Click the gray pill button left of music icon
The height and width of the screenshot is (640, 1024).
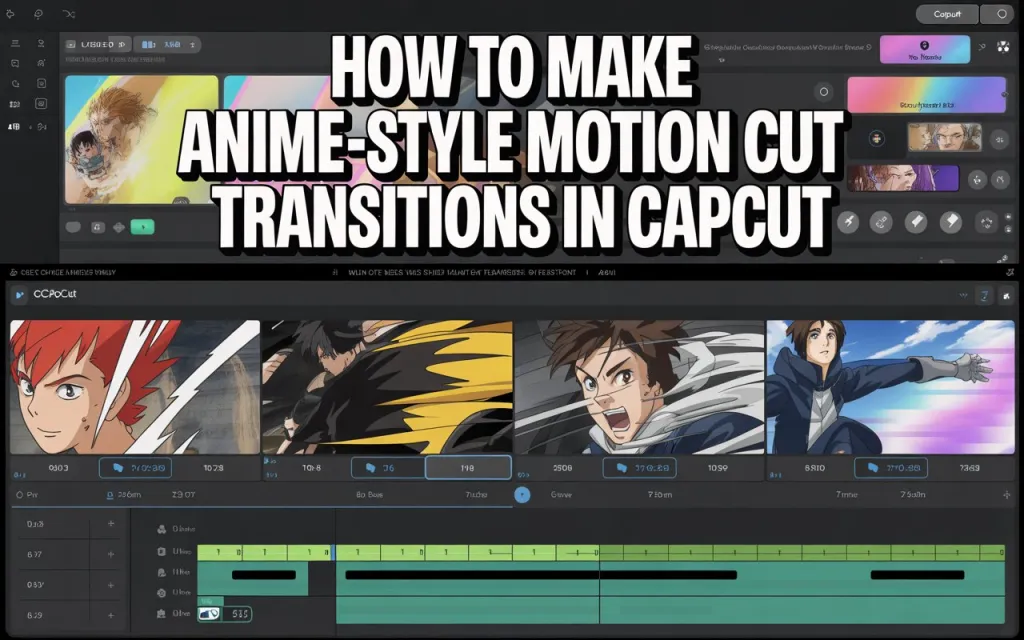pyautogui.click(x=73, y=227)
